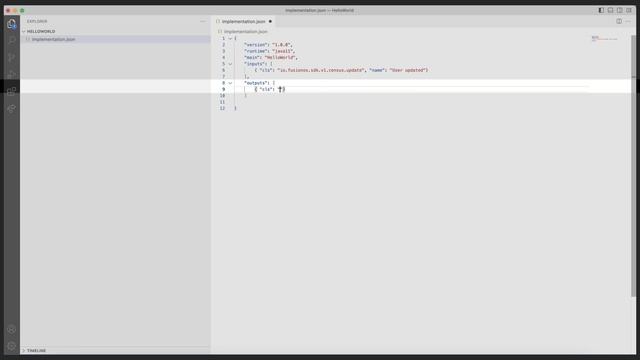Click the minimap code preview
640x360 pixels.
point(604,39)
